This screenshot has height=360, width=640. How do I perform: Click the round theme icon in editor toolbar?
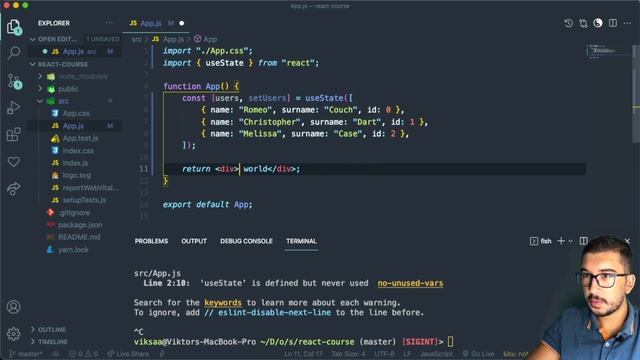(x=598, y=23)
